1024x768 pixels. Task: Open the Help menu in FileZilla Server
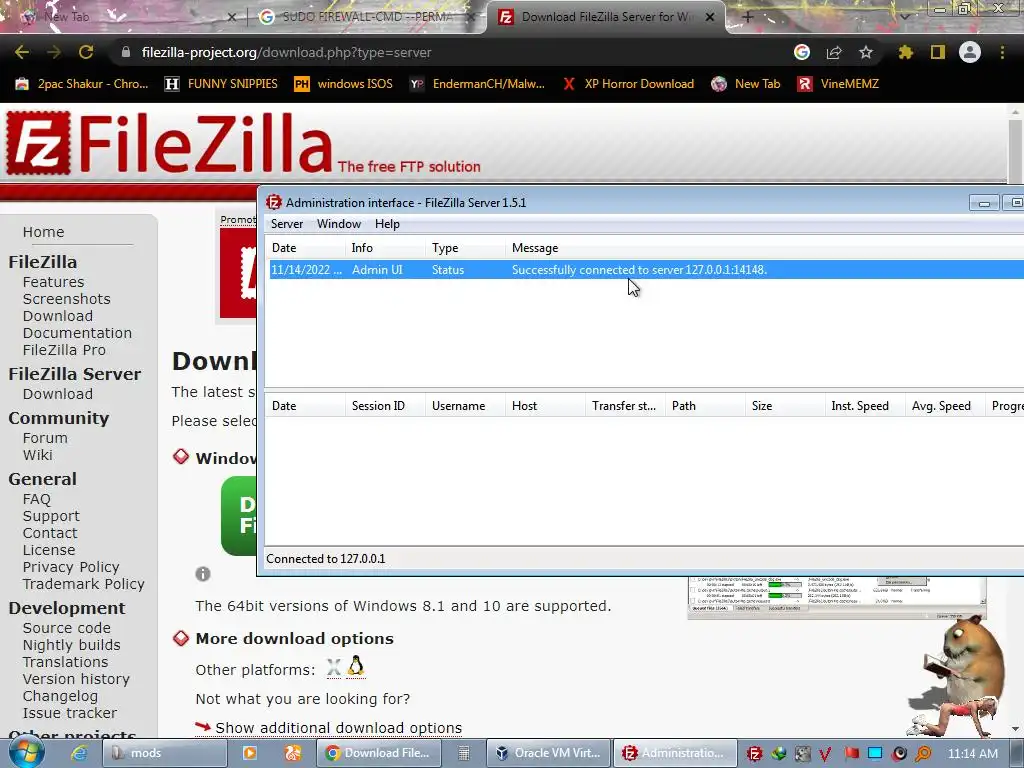pos(387,224)
